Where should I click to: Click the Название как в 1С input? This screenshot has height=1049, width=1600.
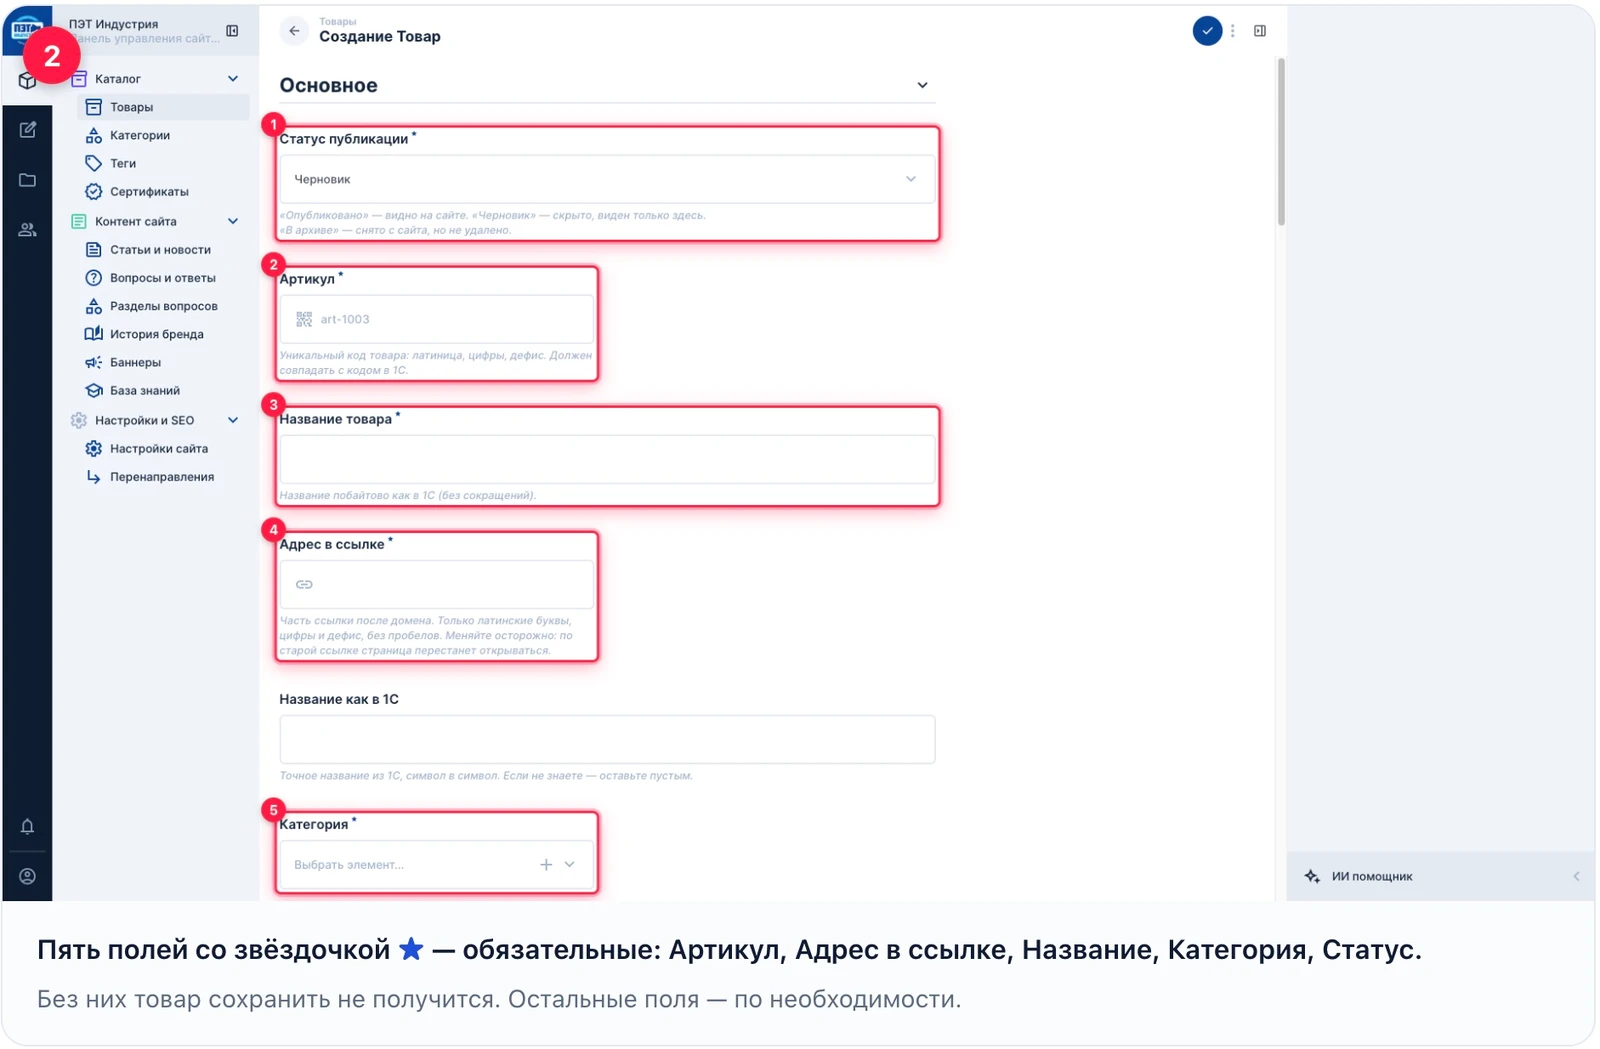[x=607, y=740]
